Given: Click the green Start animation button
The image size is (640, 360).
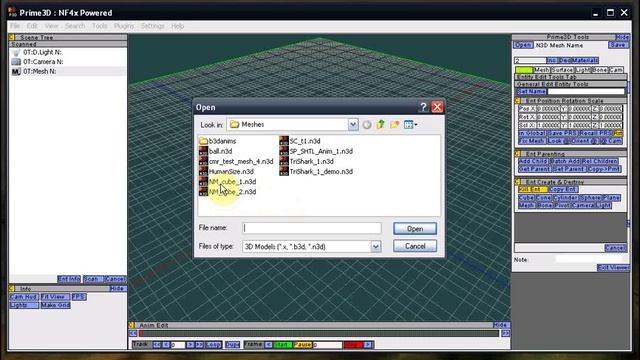Looking at the screenshot, I should tap(282, 345).
